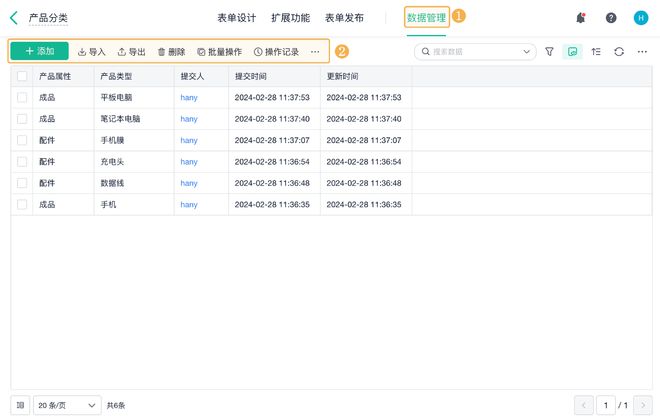Viewport: 660px width, 418px height.
Task: Open the help question mark icon
Action: pyautogui.click(x=611, y=18)
